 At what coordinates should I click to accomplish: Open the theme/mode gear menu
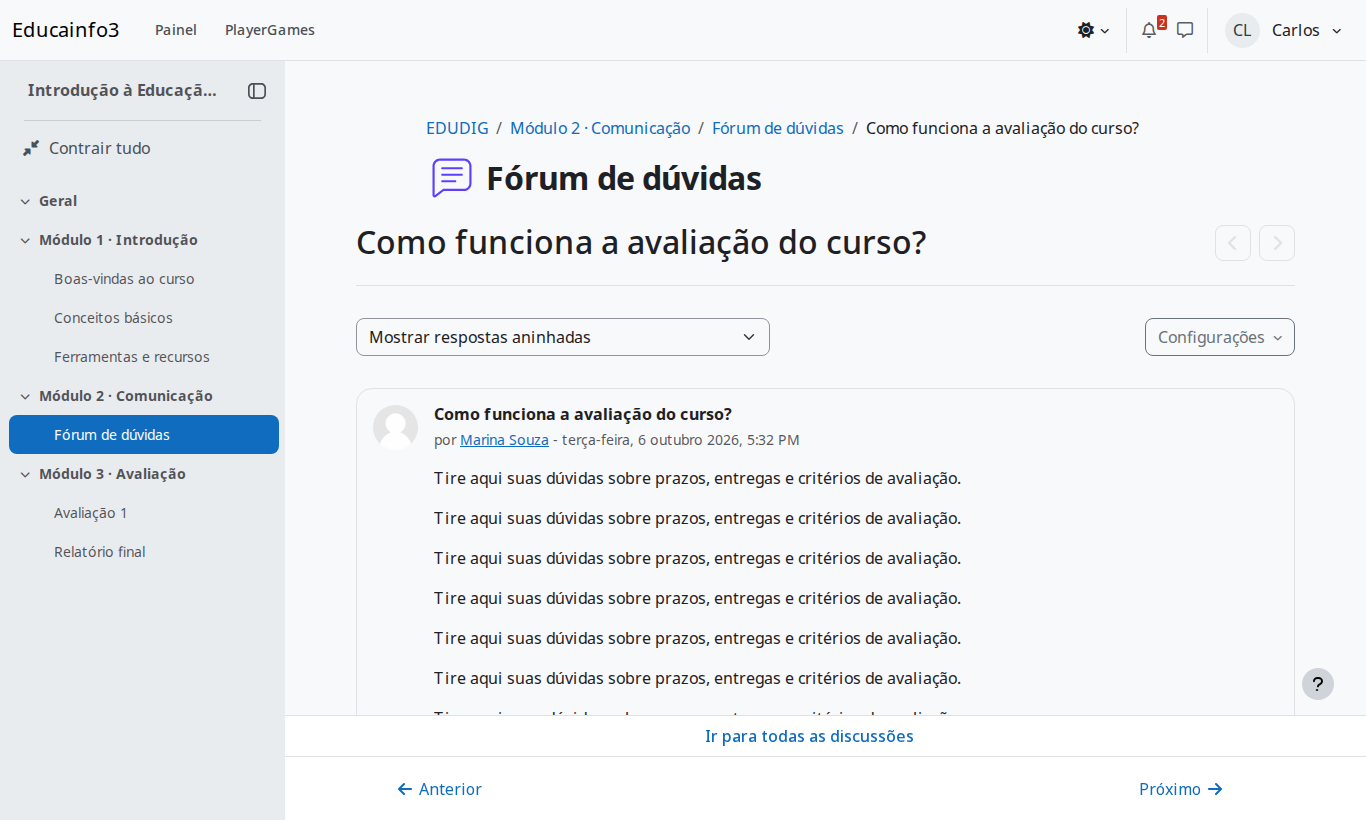pyautogui.click(x=1093, y=30)
